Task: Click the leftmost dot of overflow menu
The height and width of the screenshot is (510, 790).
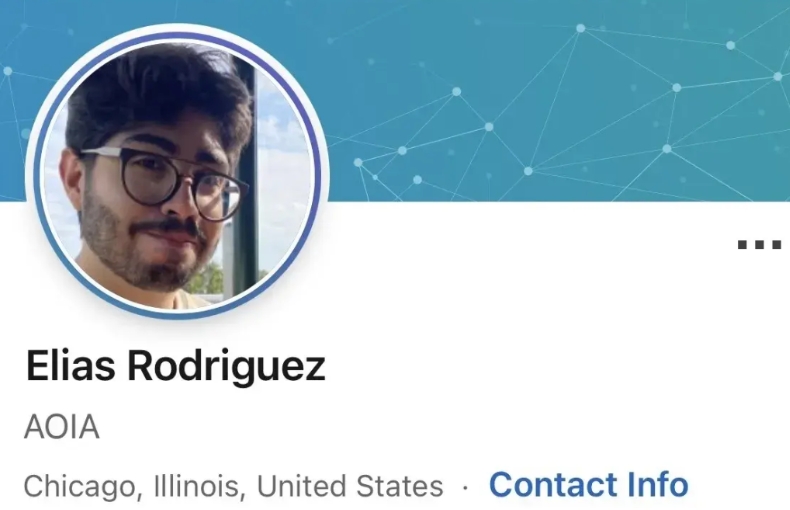Action: click(x=742, y=245)
